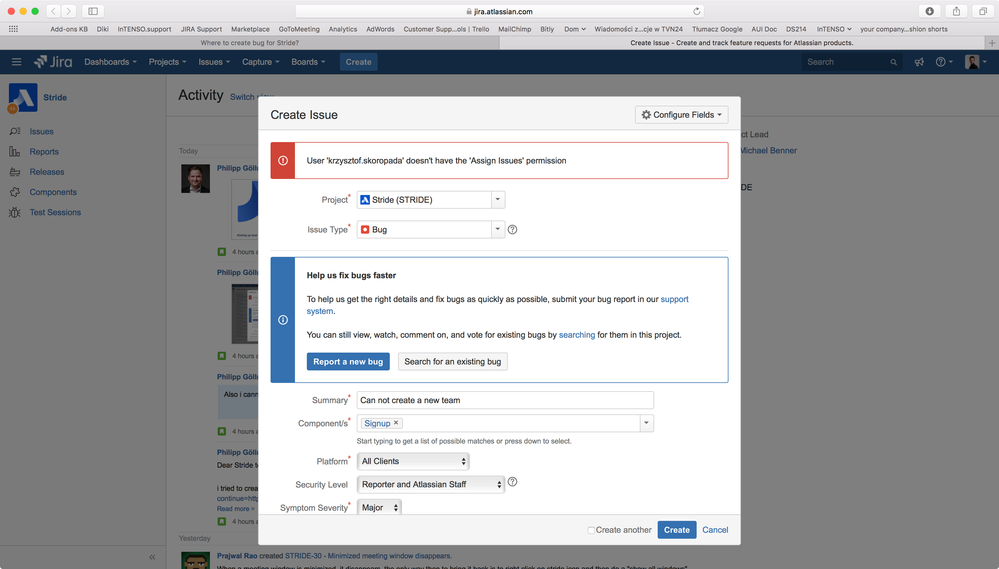
Task: Open the Configure Fields dropdown
Action: (x=682, y=115)
